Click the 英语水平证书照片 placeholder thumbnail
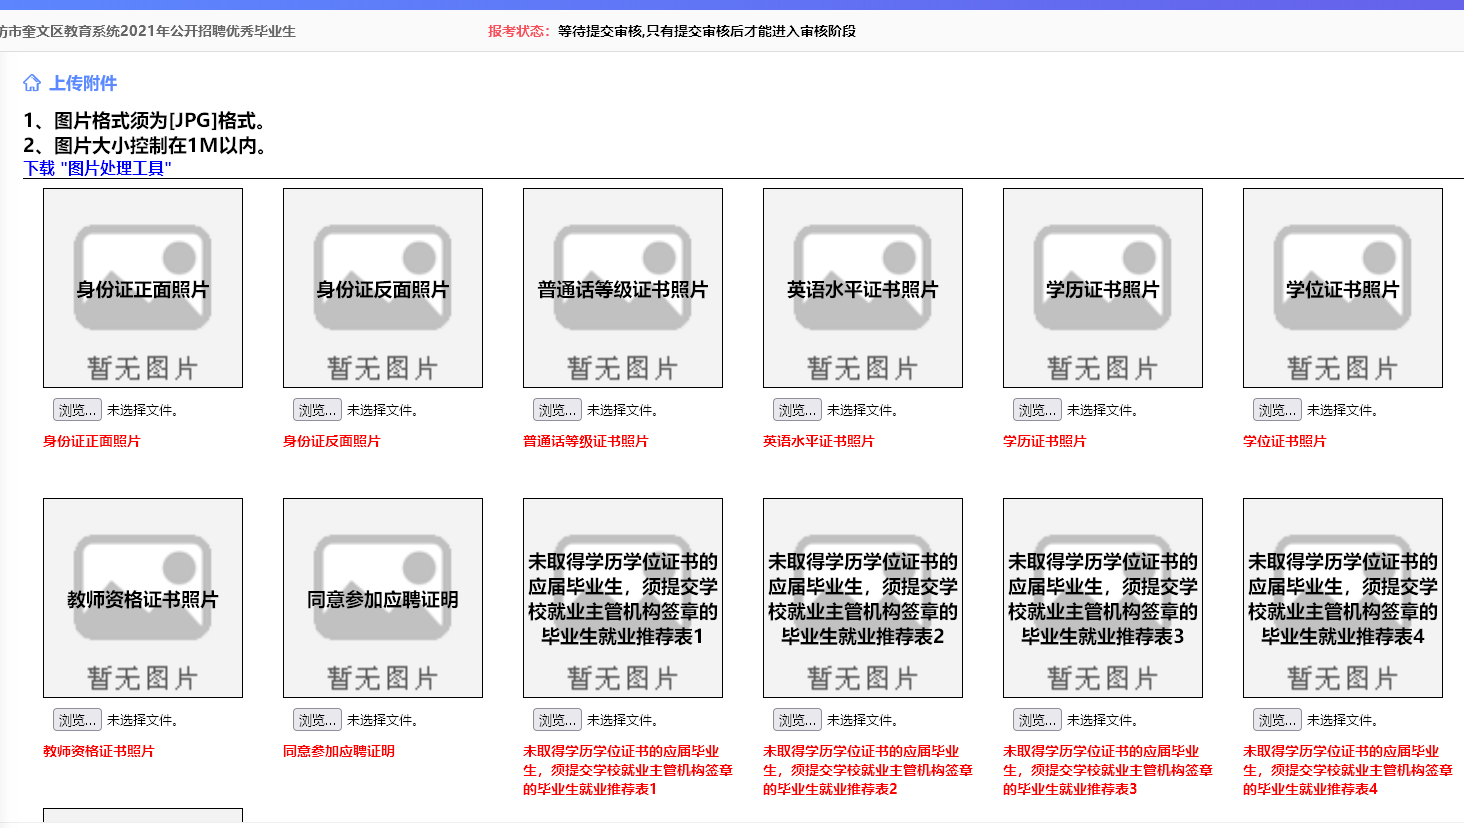Viewport: 1464px width, 828px height. (863, 288)
